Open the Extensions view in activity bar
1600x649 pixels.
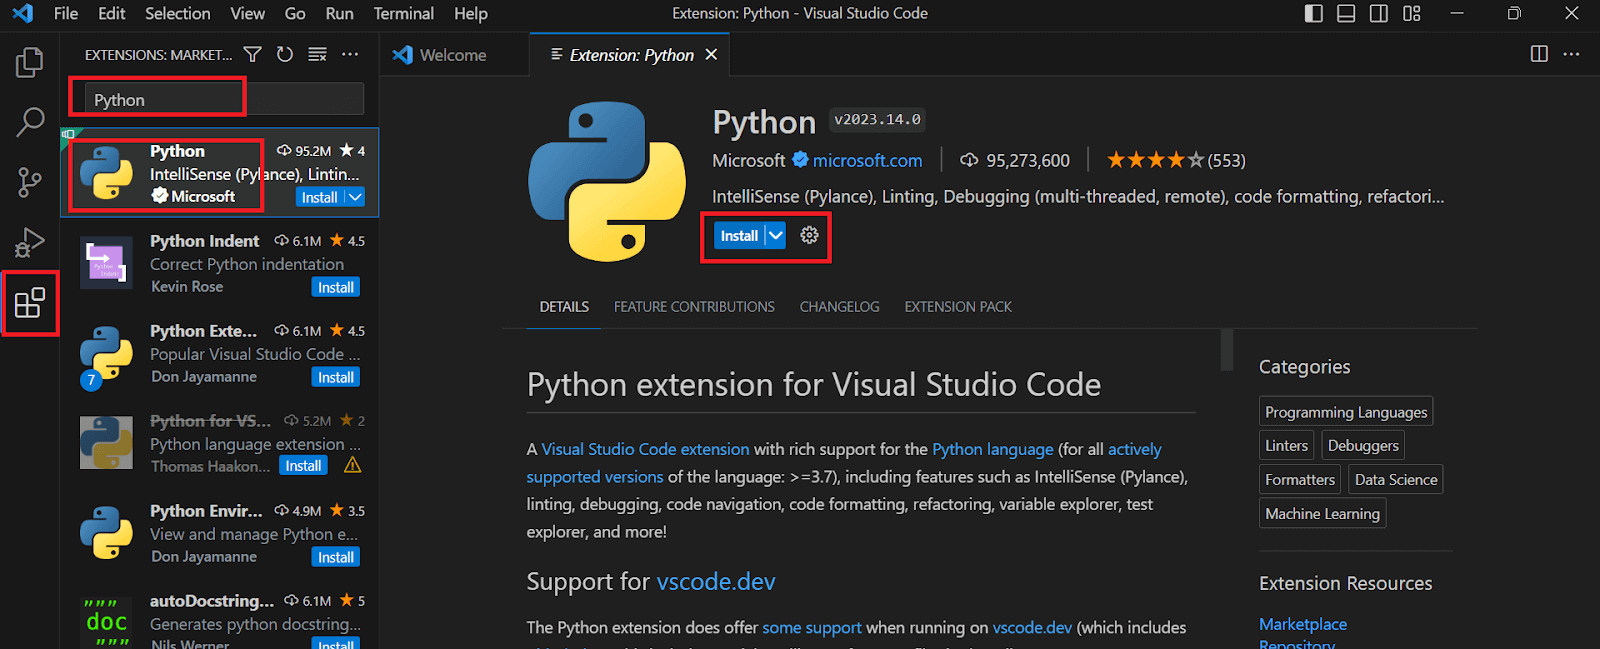tap(30, 302)
